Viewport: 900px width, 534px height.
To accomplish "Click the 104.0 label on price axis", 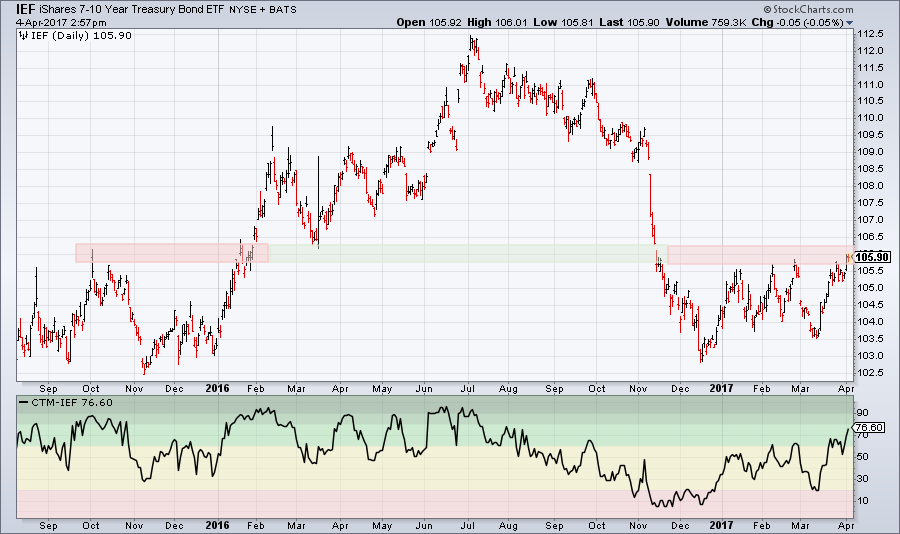I will 870,322.
